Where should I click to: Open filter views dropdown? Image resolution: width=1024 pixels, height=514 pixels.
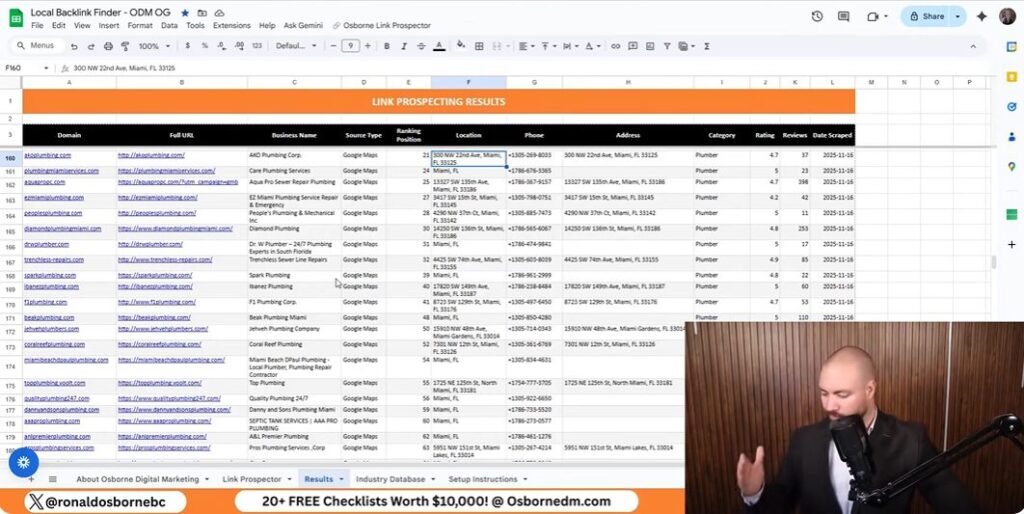(x=686, y=46)
